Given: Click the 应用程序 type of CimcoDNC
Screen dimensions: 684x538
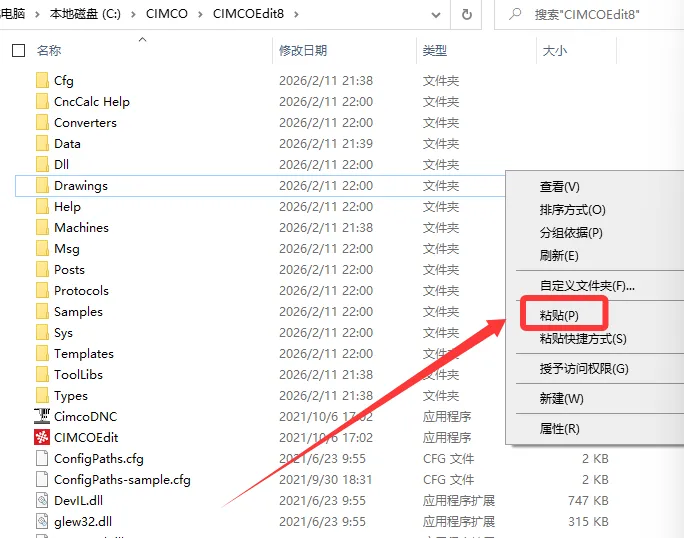Looking at the screenshot, I should click(x=447, y=416).
